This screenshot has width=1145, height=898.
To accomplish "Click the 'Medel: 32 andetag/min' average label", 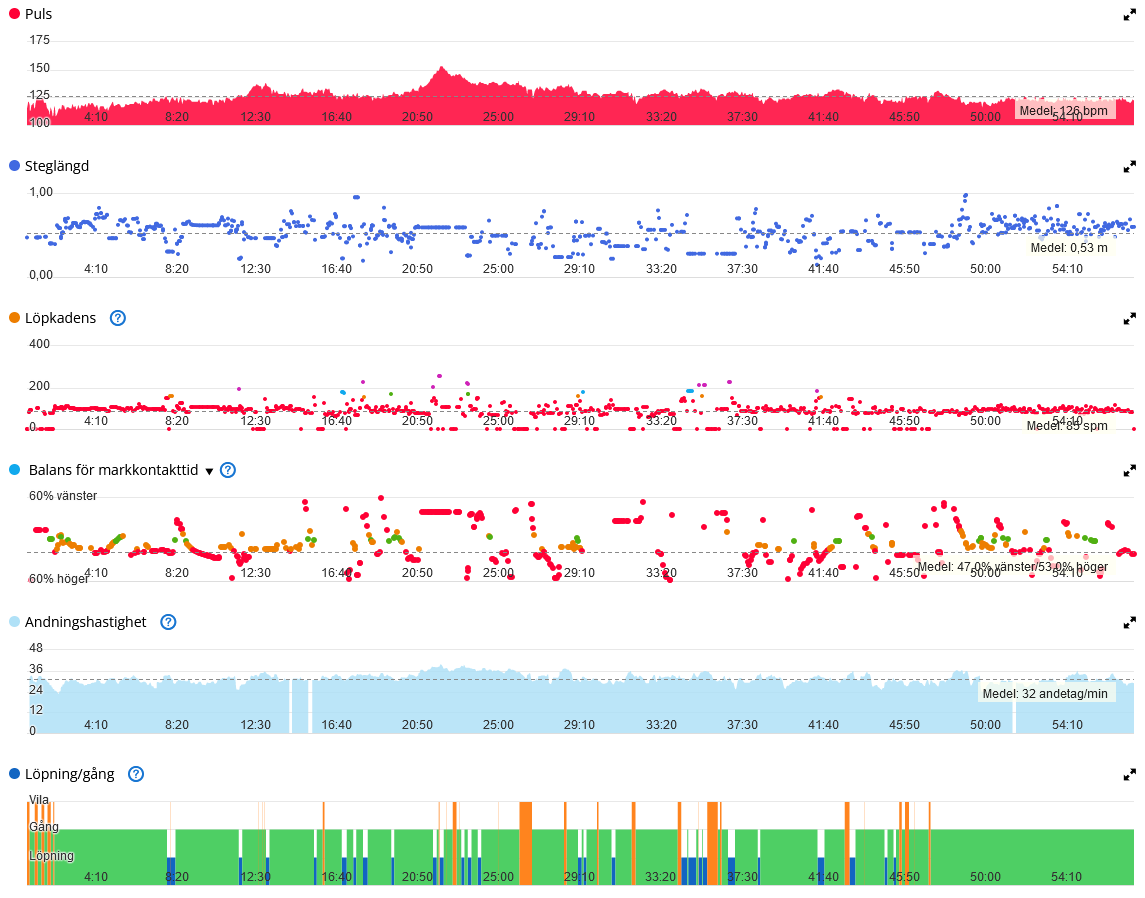I will [1045, 694].
